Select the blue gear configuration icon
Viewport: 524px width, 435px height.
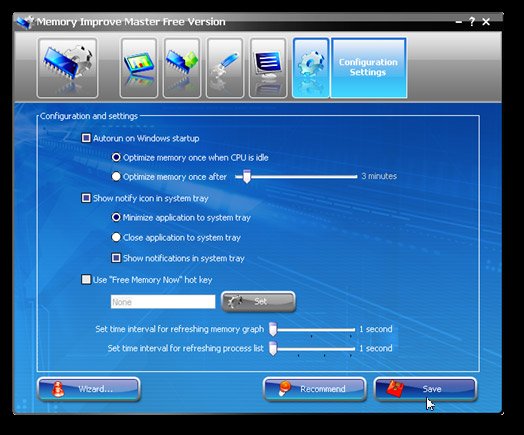click(x=311, y=68)
